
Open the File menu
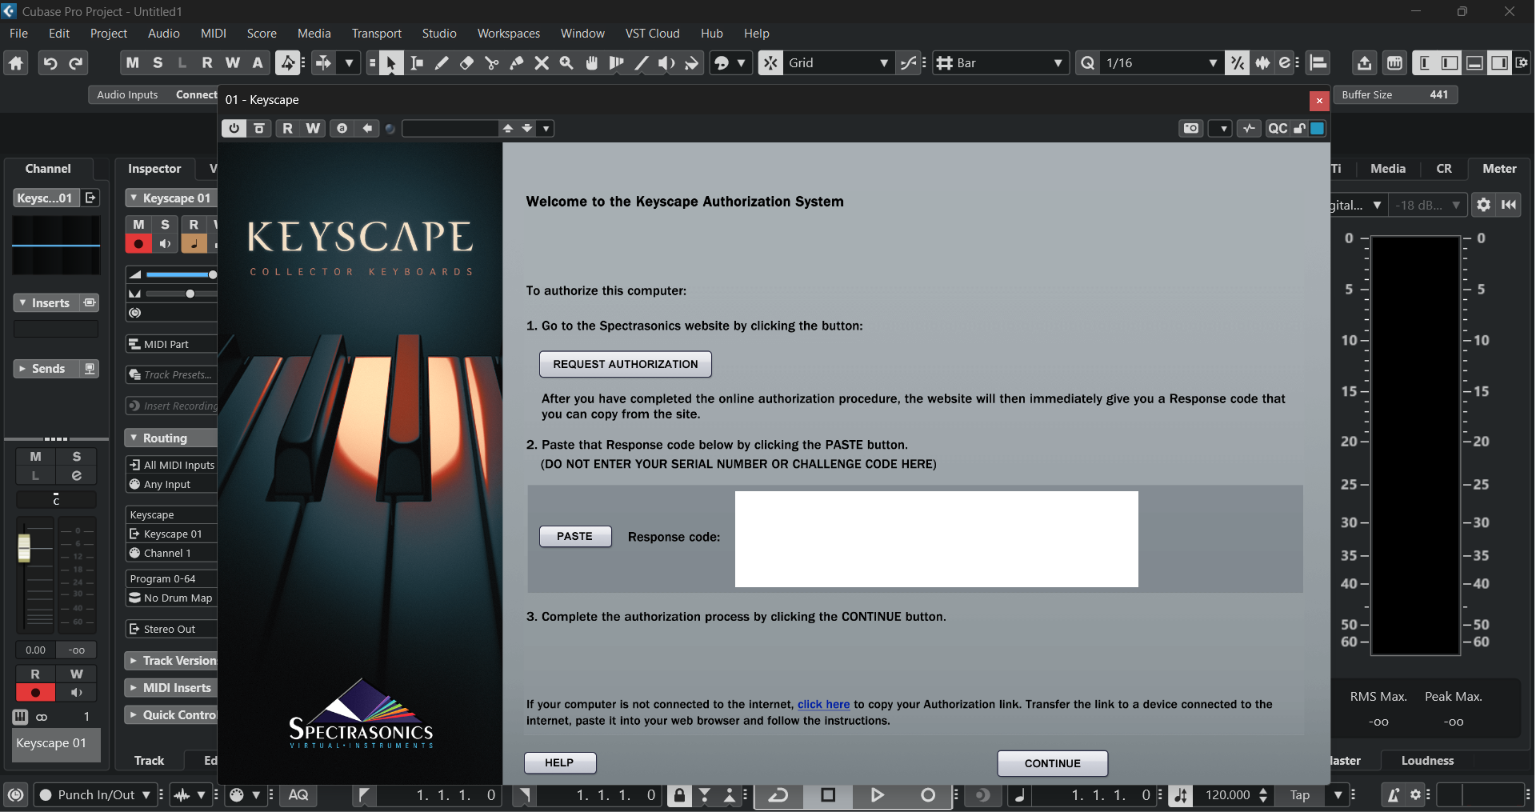(x=18, y=33)
